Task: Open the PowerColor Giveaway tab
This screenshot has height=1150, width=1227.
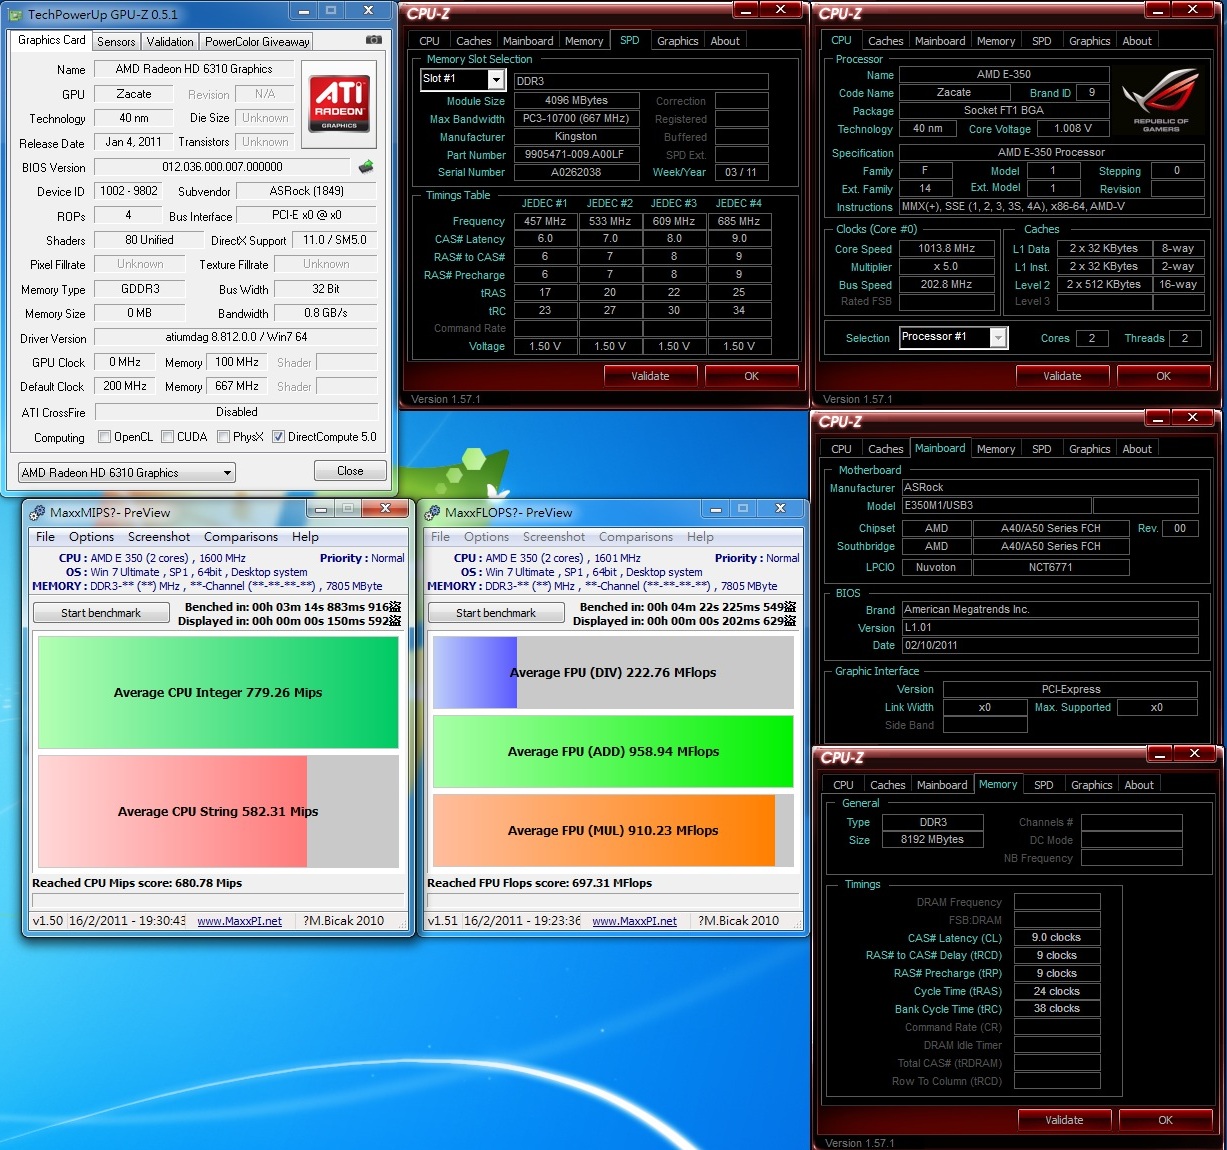Action: [257, 42]
